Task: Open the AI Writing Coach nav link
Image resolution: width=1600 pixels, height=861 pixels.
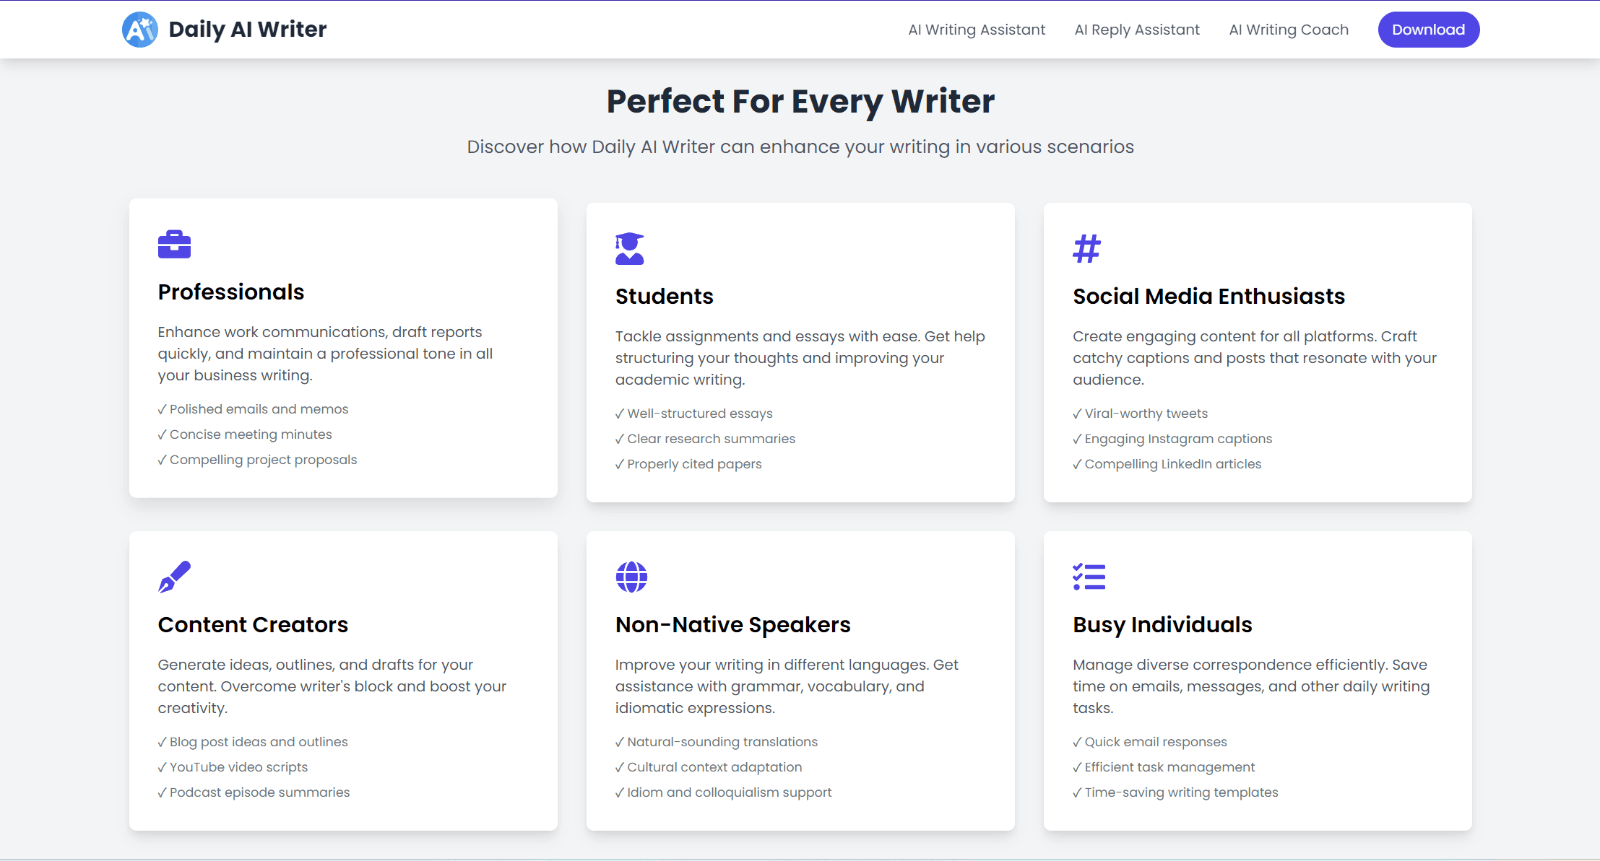Action: 1288,30
